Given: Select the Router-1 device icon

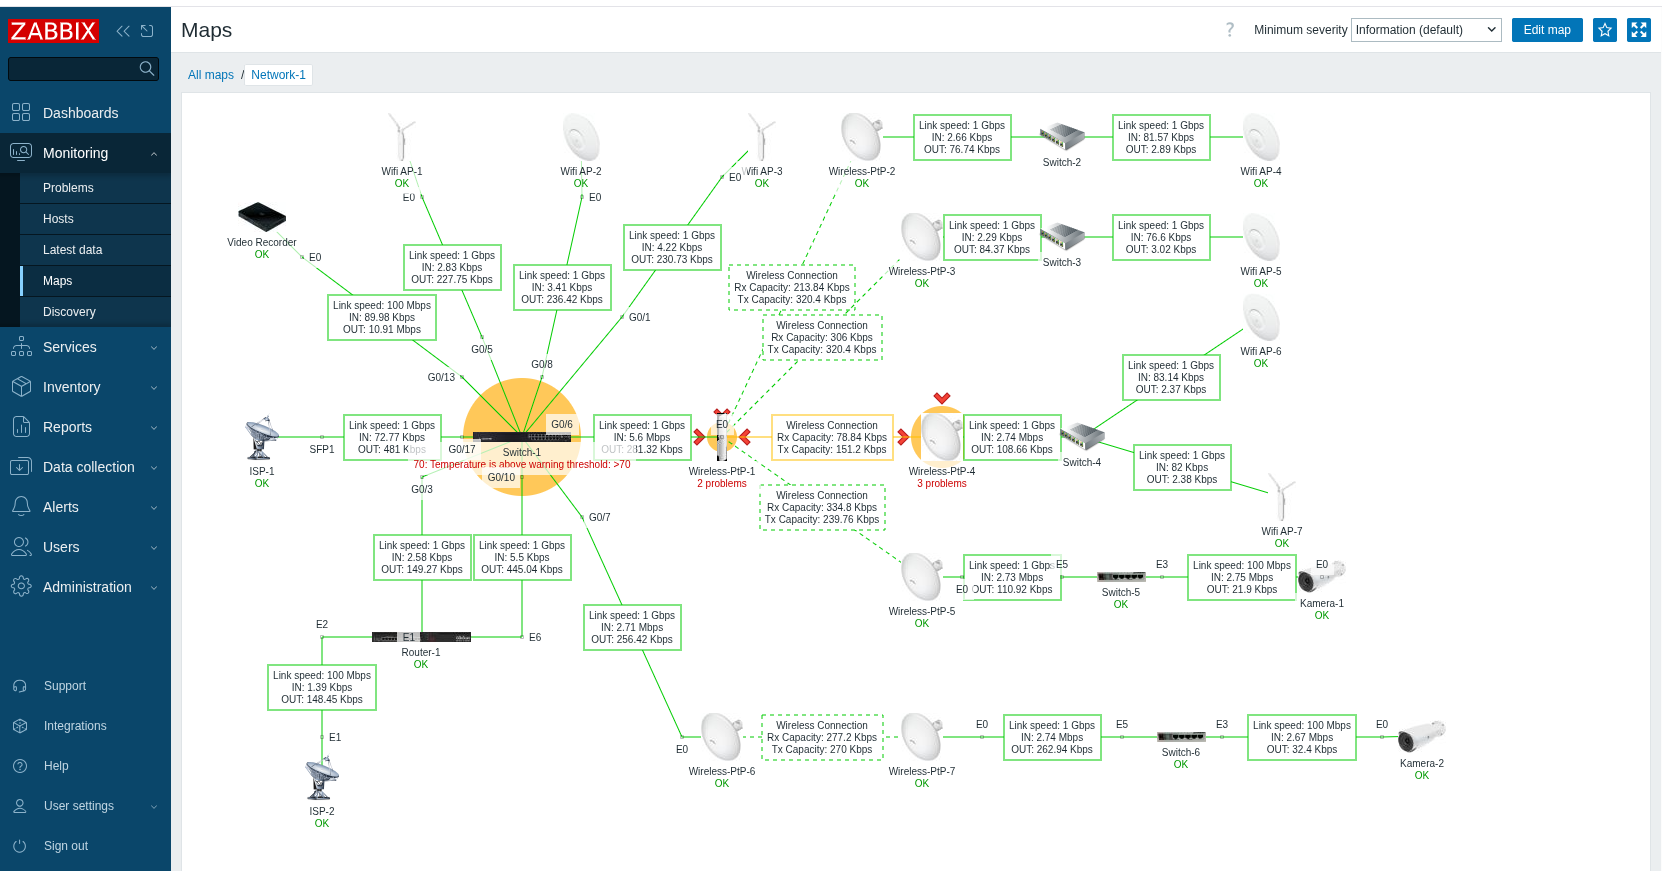Looking at the screenshot, I should [421, 637].
